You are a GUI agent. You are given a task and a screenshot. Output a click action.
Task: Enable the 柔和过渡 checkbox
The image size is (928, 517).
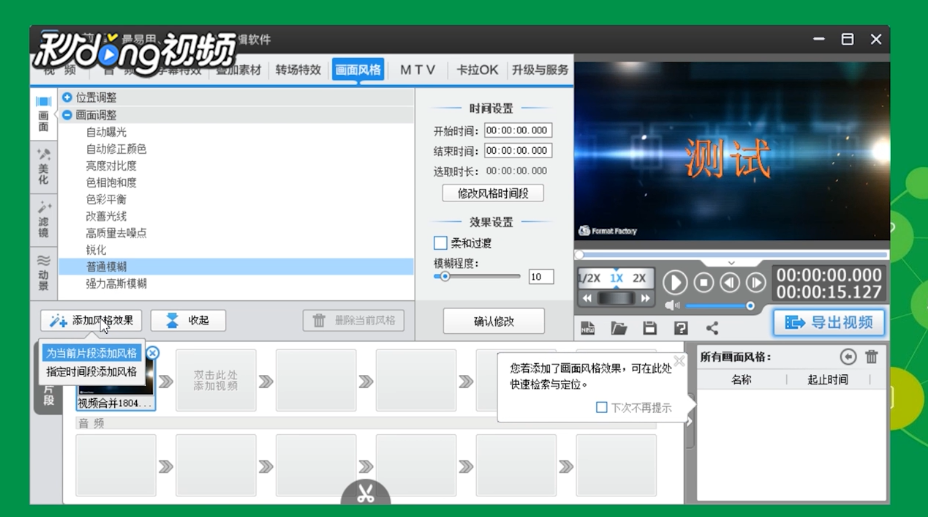click(x=440, y=243)
